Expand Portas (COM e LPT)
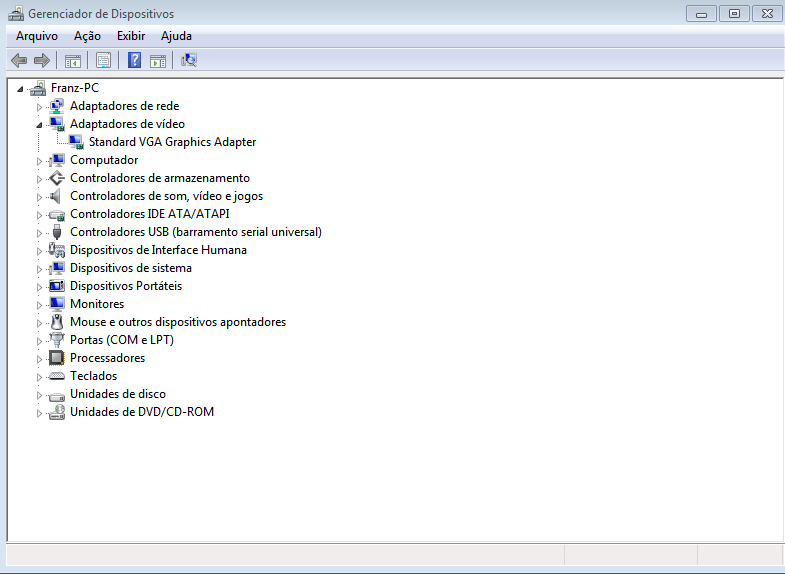 pyautogui.click(x=39, y=341)
